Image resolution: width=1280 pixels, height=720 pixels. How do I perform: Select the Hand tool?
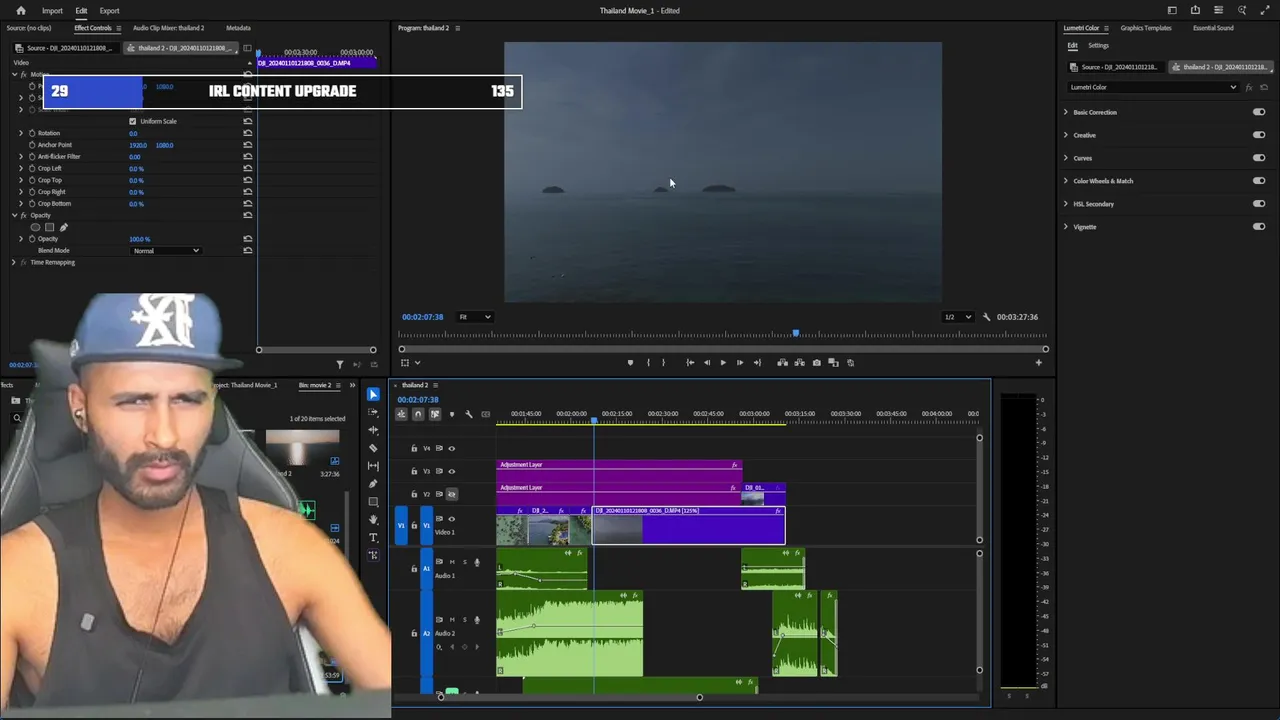(373, 520)
